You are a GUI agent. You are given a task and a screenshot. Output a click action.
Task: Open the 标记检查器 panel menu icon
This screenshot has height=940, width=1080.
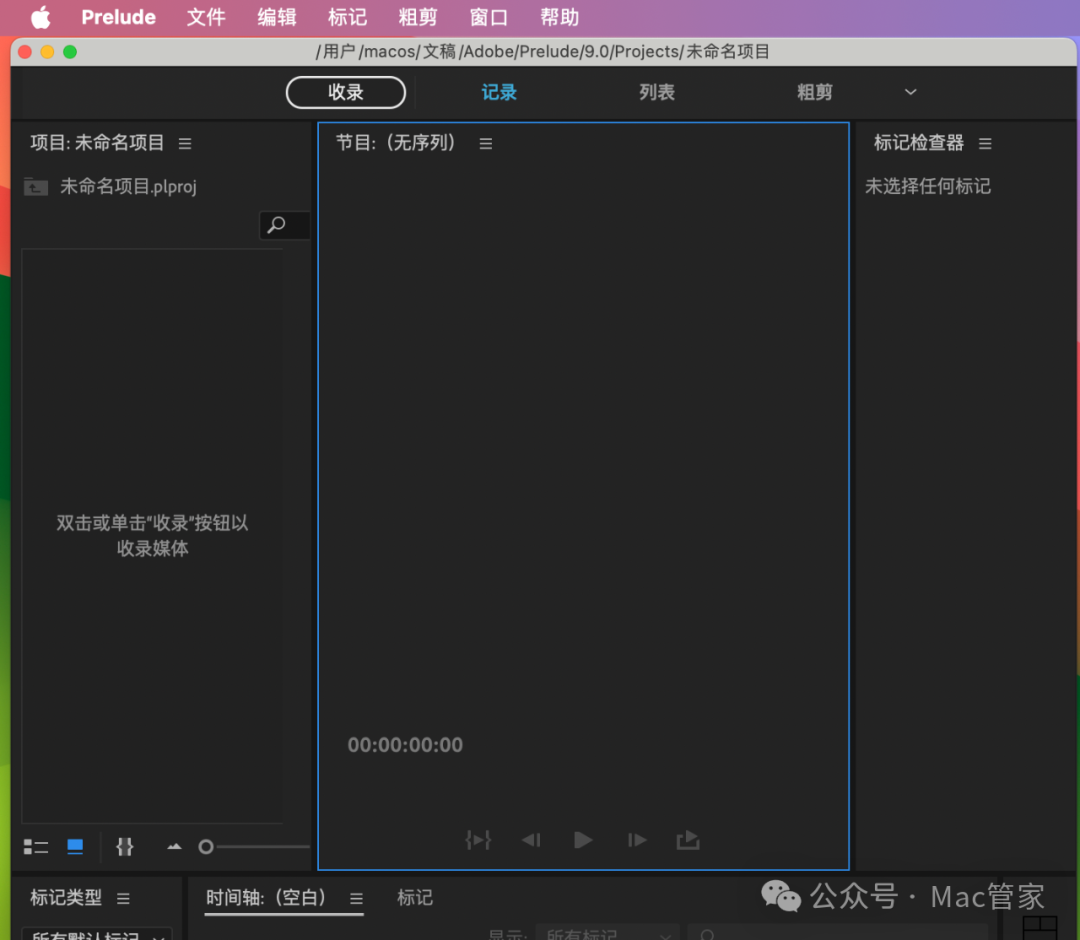tap(984, 143)
